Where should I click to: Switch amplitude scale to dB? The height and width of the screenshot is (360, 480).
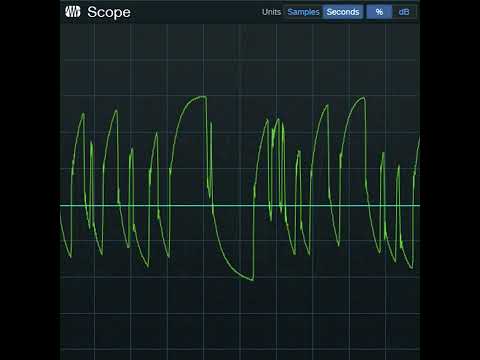pyautogui.click(x=404, y=12)
